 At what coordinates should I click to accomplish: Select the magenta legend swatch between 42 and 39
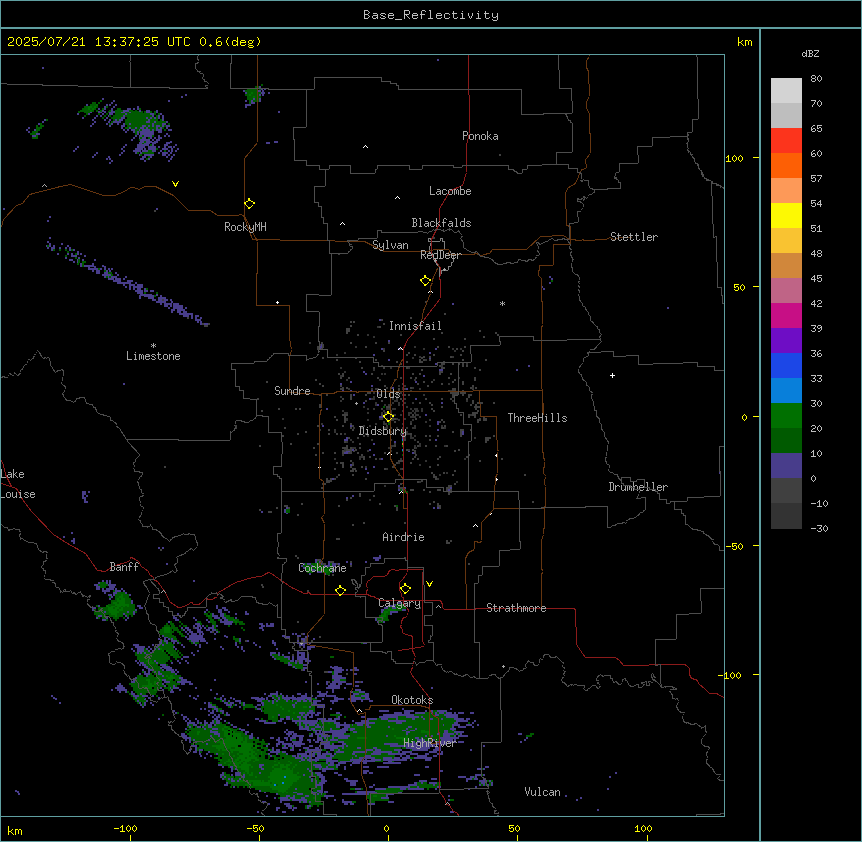pos(786,315)
